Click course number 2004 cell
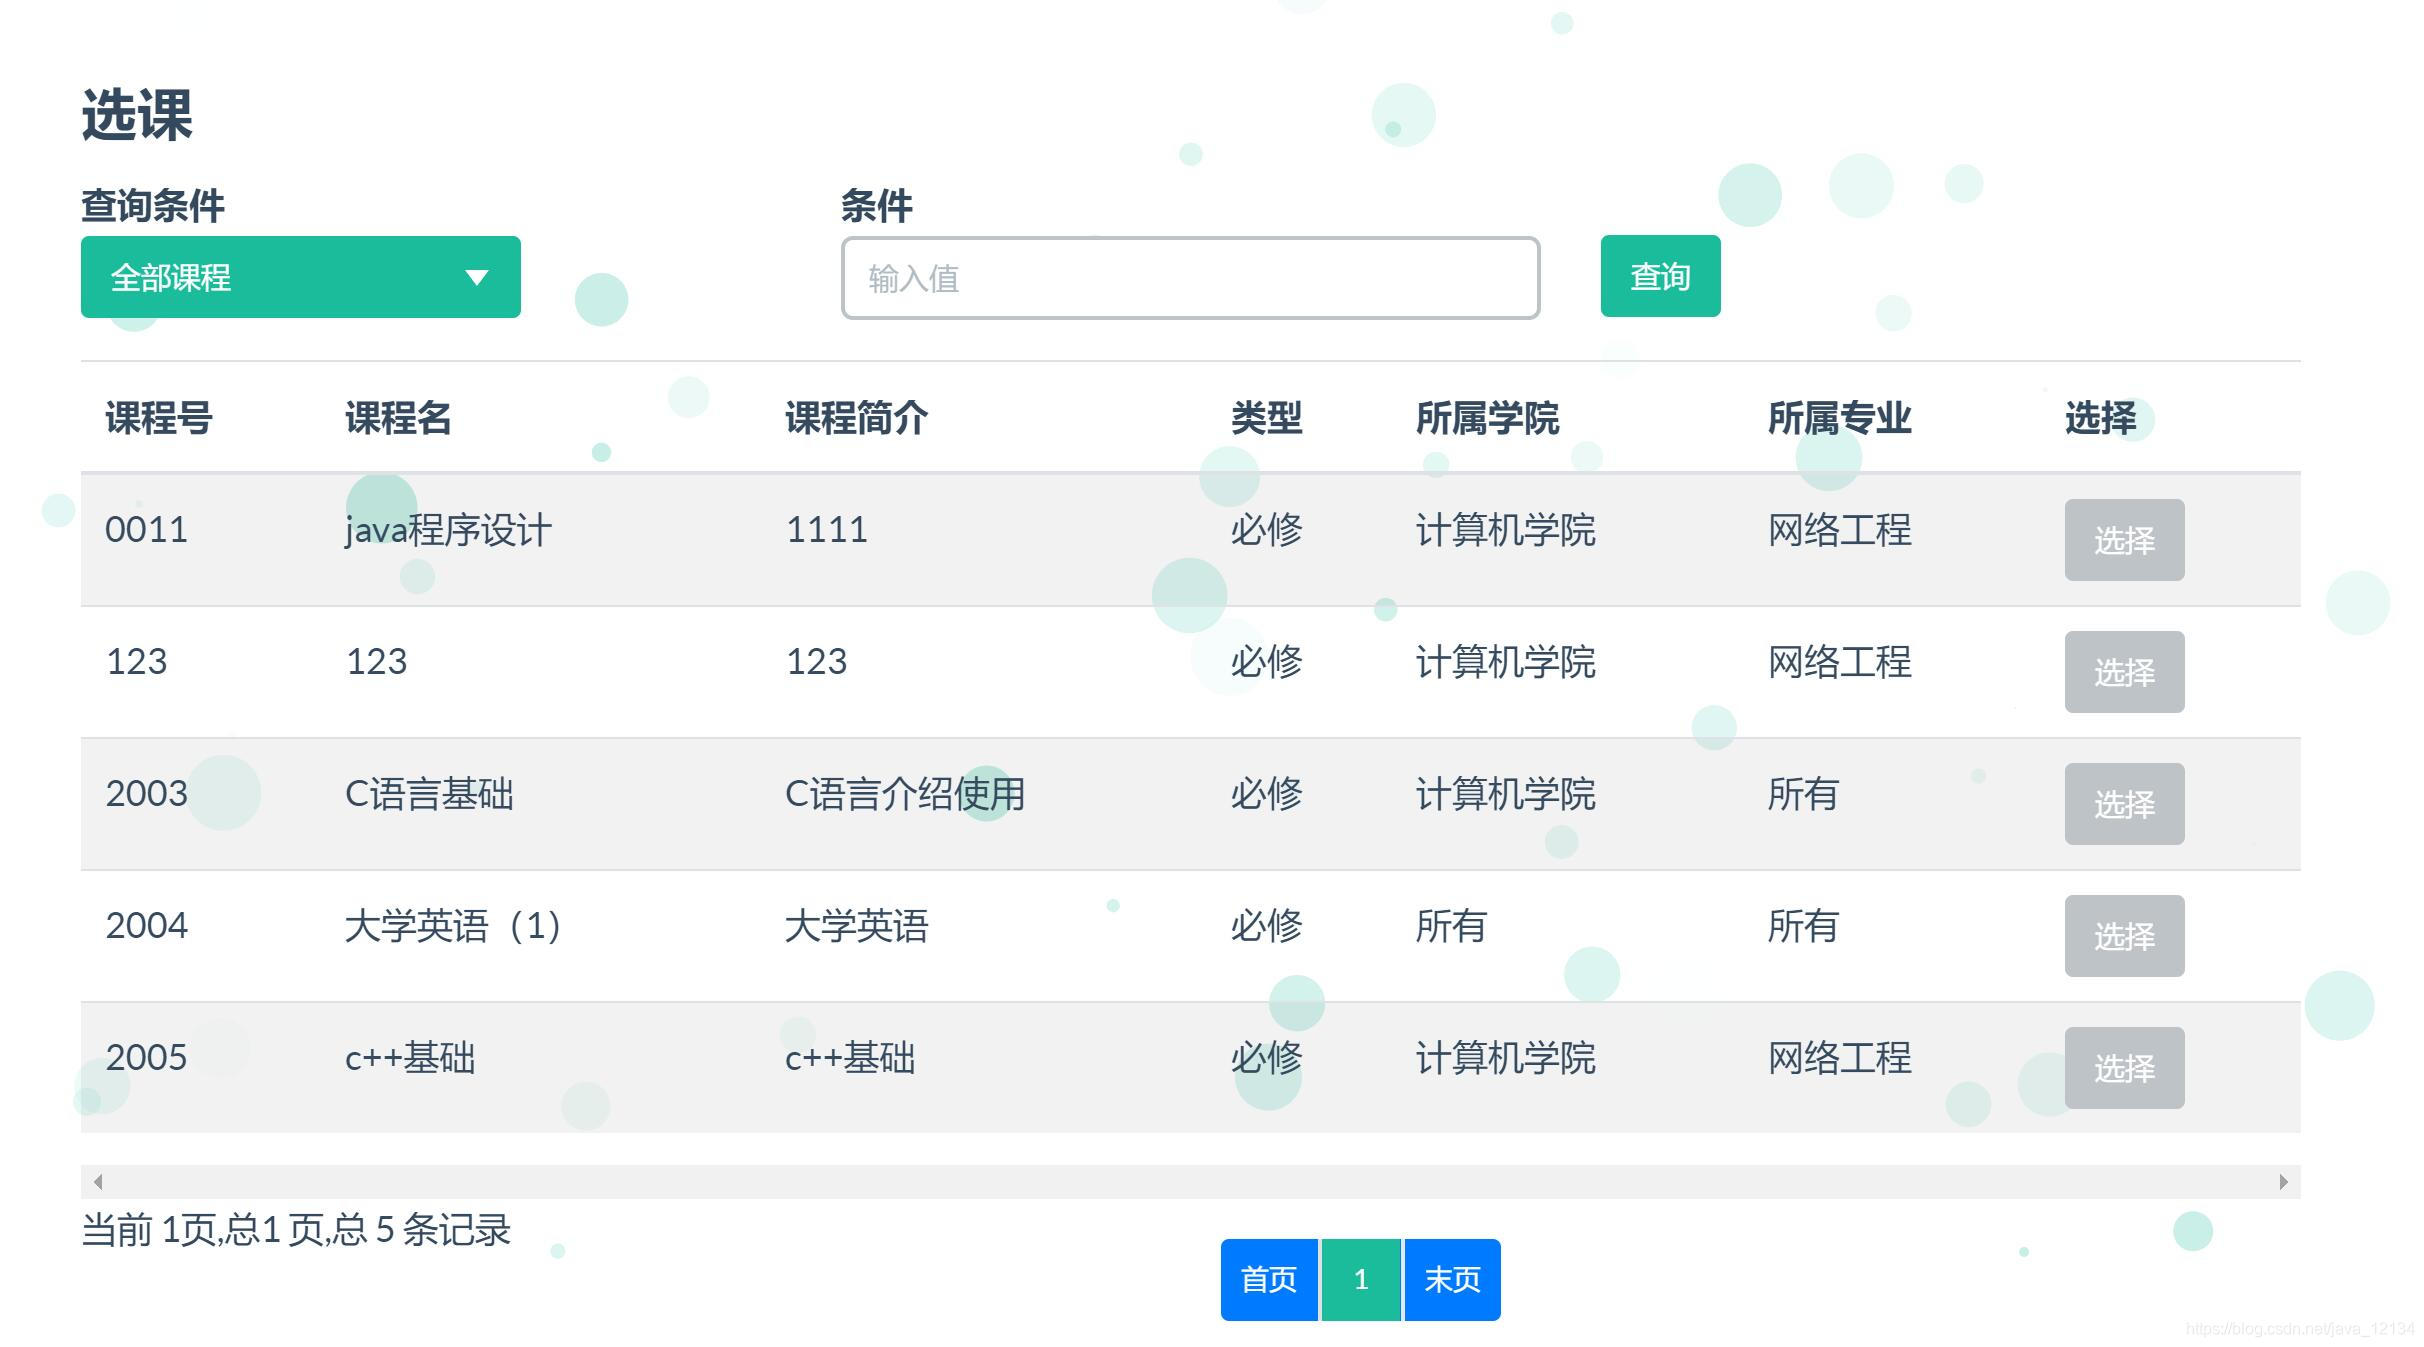Image resolution: width=2424 pixels, height=1347 pixels. coord(146,925)
